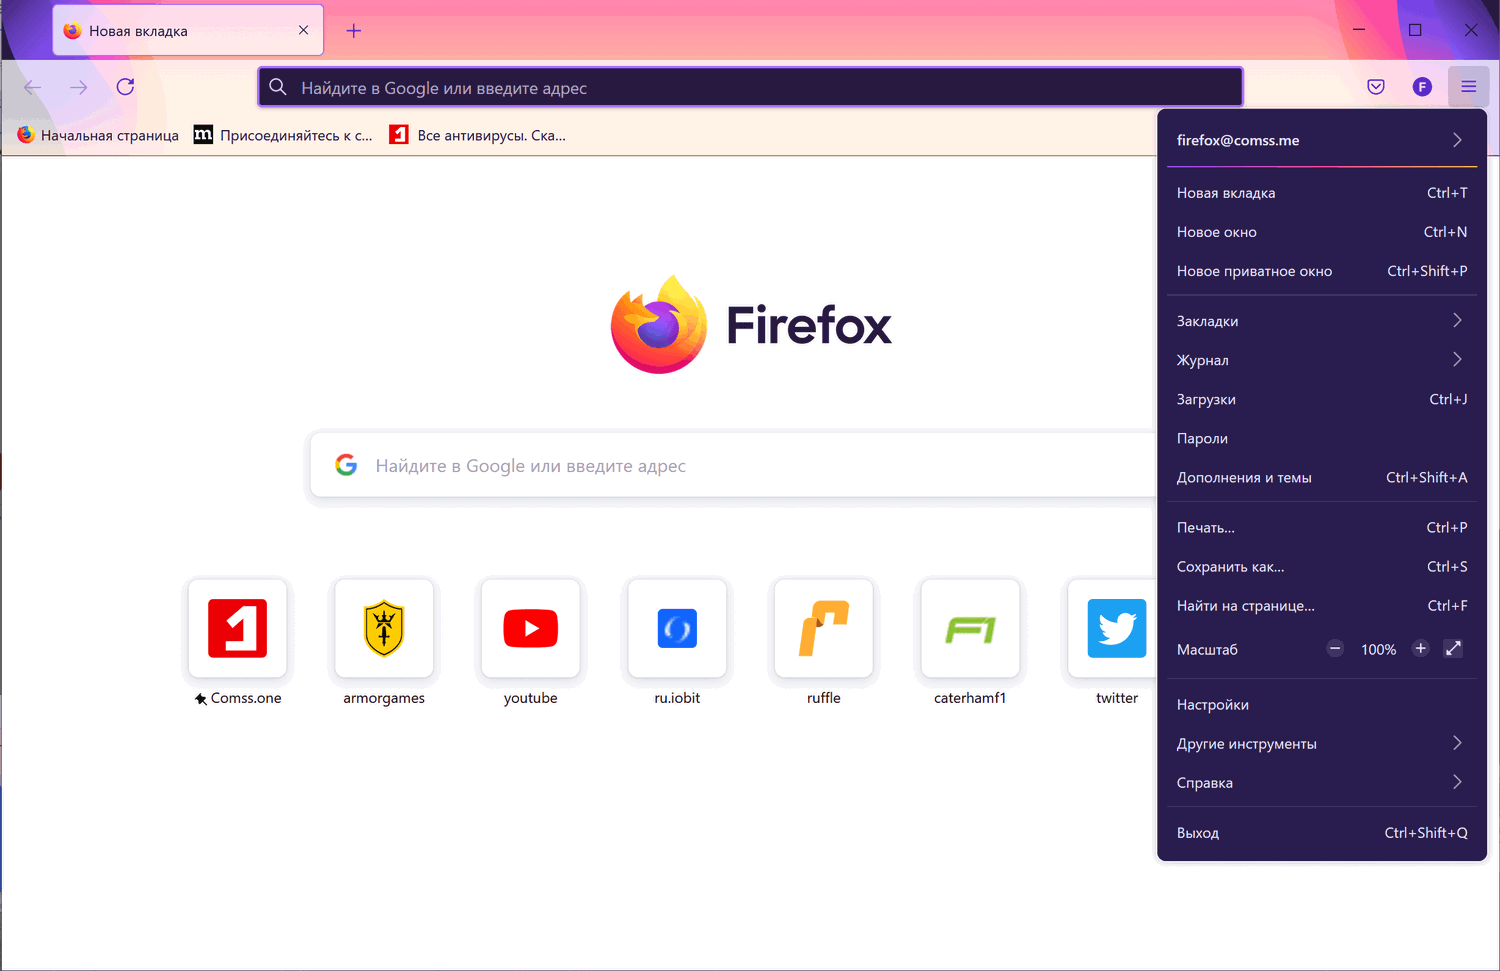Image resolution: width=1500 pixels, height=971 pixels.
Task: Open the ruffle shortcut tile
Action: click(x=824, y=629)
